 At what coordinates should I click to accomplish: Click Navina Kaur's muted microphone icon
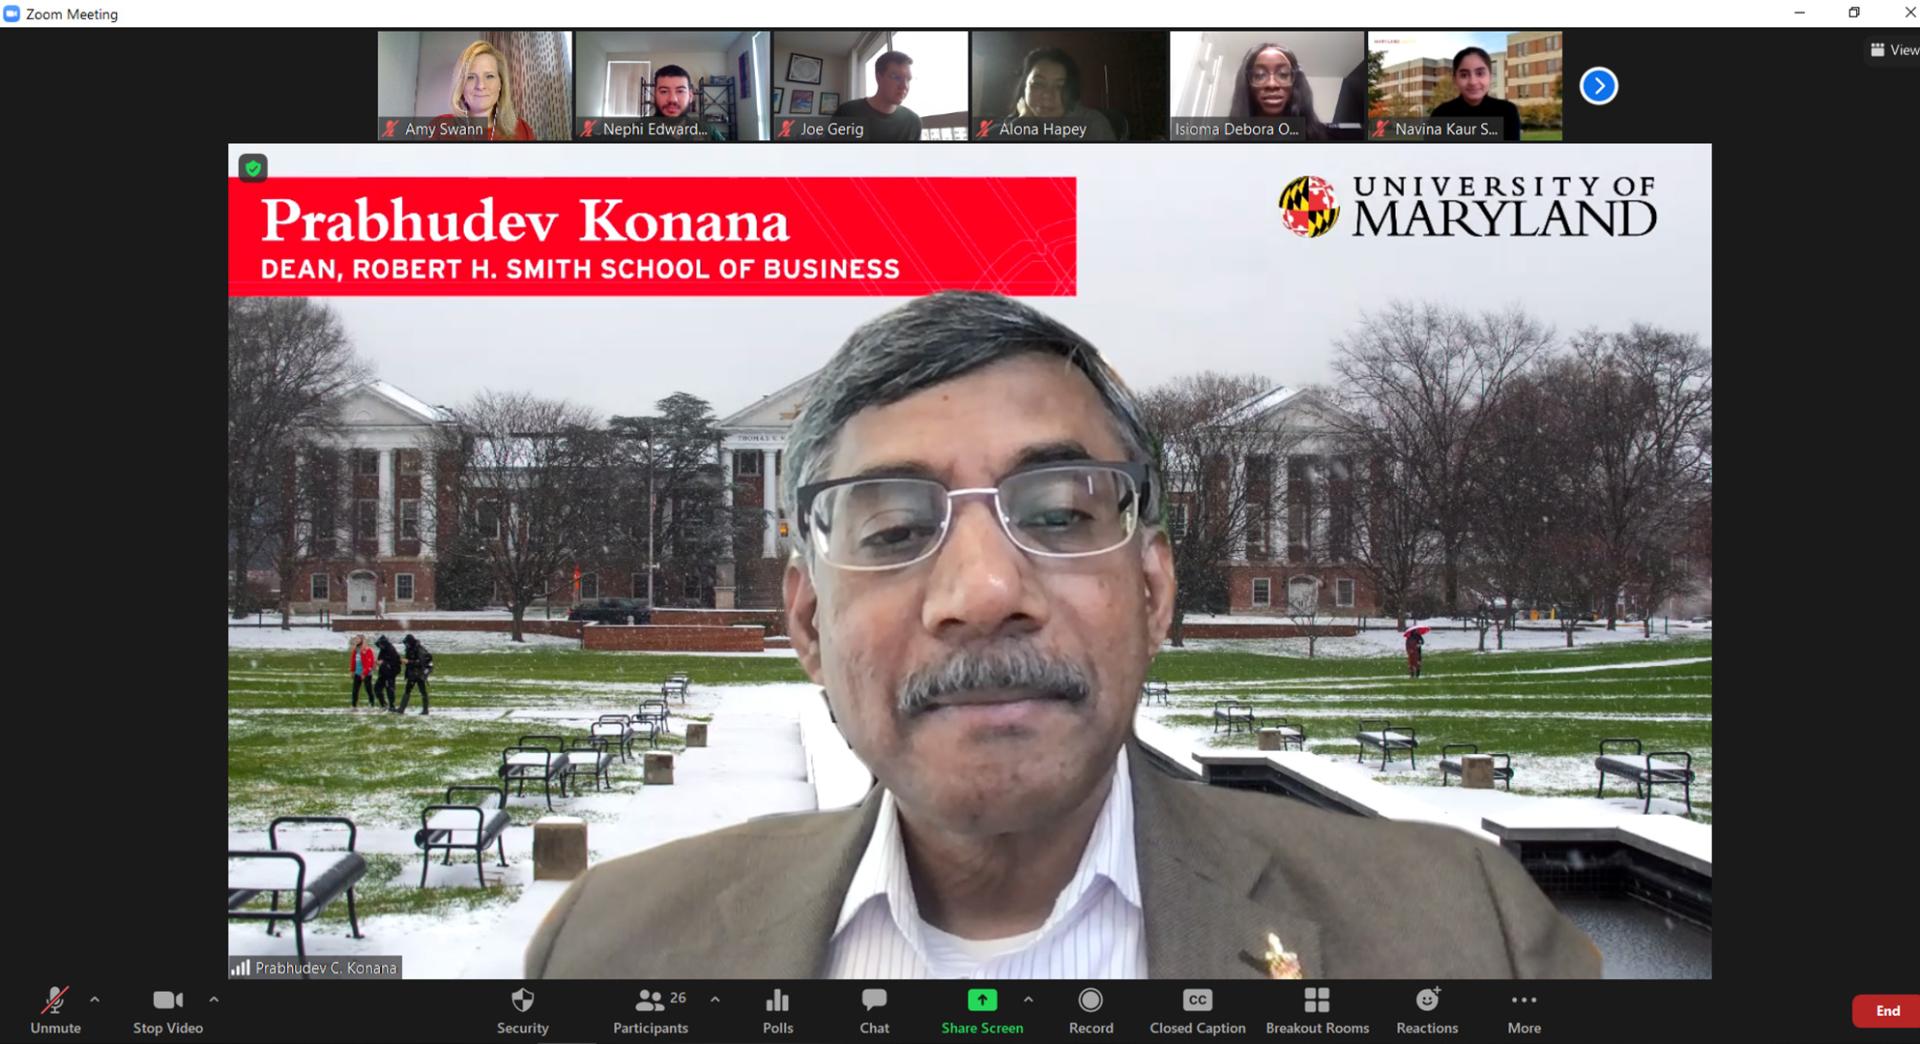[1382, 128]
